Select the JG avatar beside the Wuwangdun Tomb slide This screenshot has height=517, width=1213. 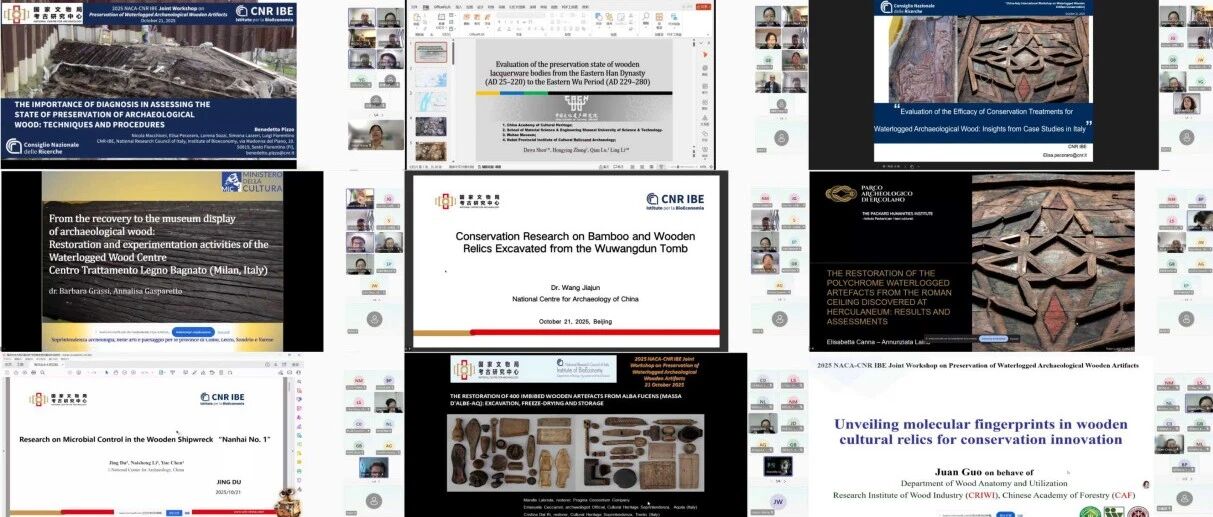point(795,199)
